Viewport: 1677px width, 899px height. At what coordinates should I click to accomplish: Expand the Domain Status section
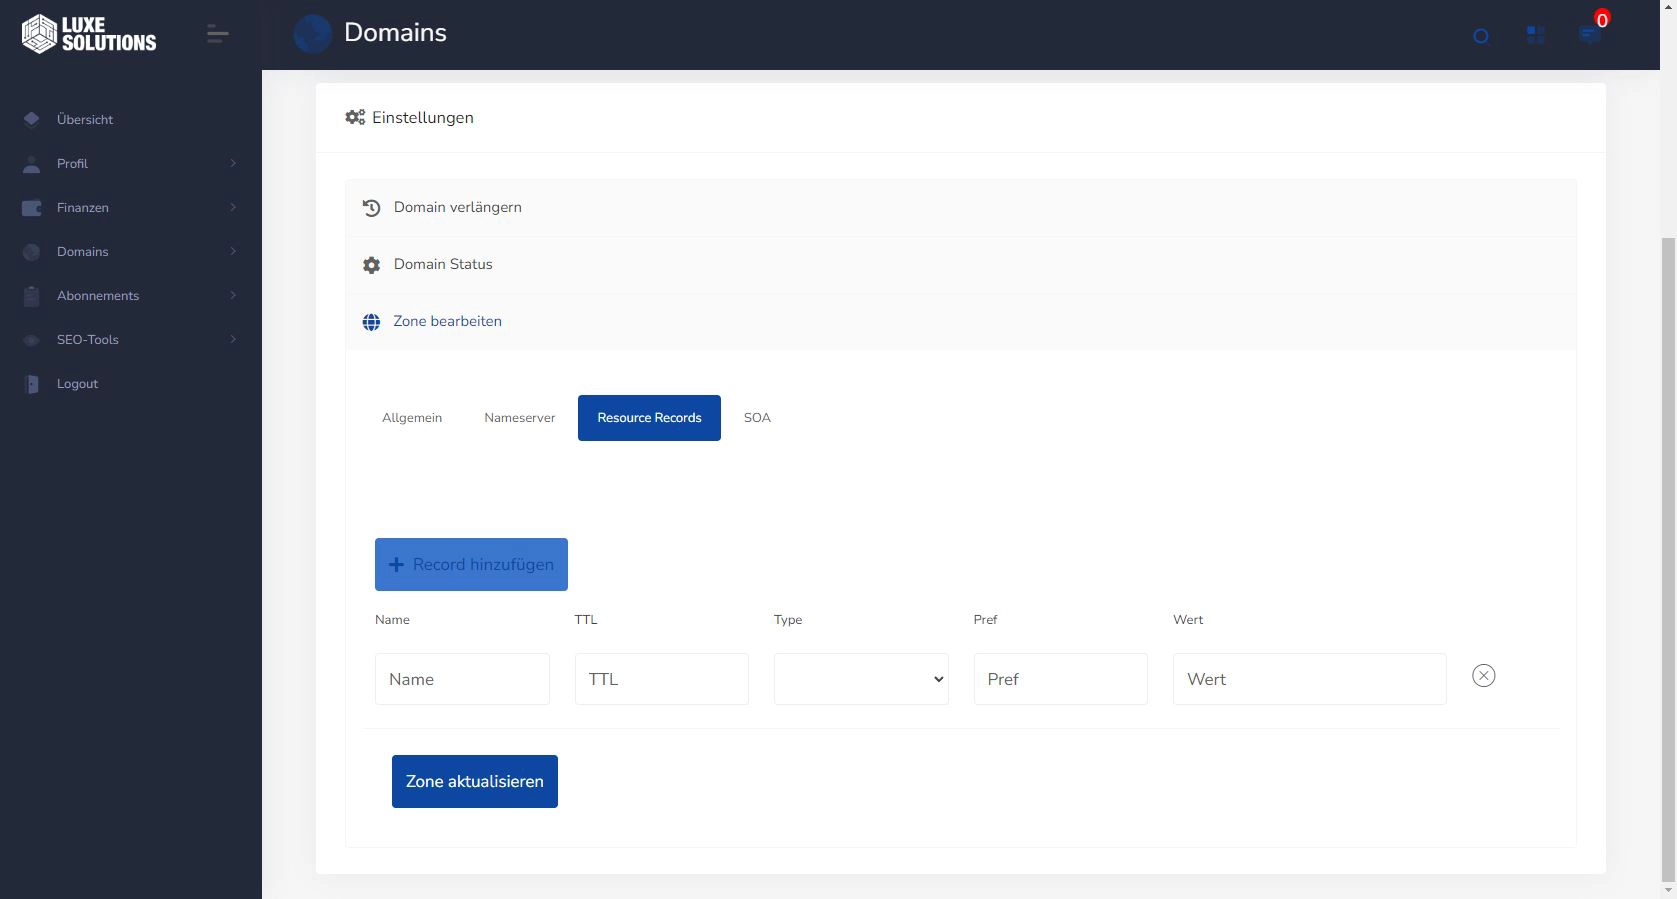pyautogui.click(x=961, y=265)
